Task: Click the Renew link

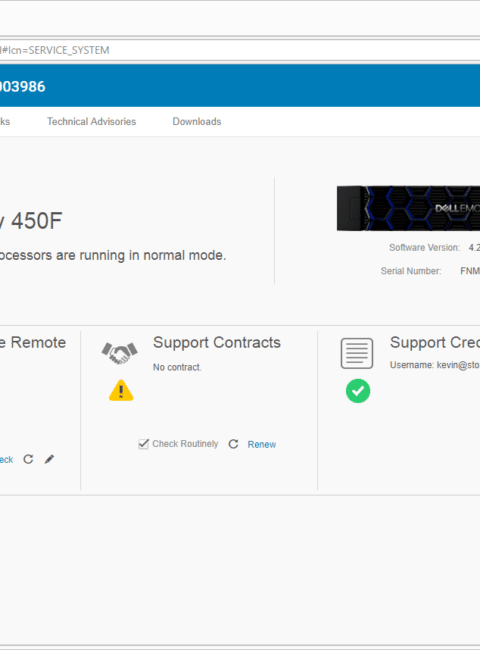Action: 262,444
